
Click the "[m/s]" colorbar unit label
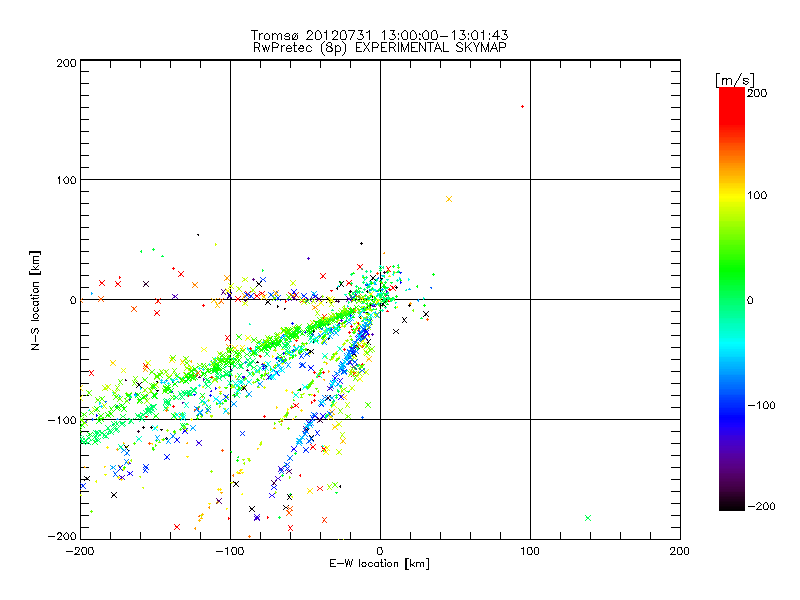[735, 80]
